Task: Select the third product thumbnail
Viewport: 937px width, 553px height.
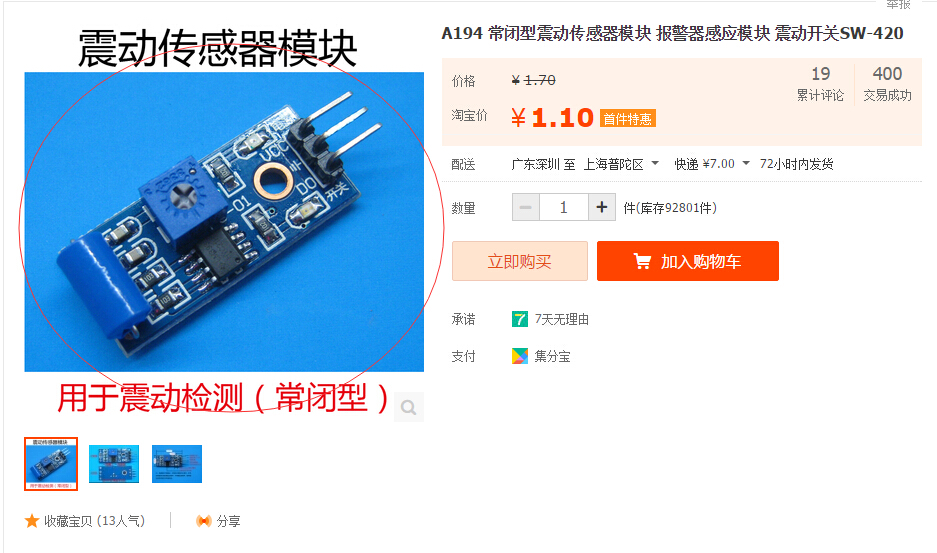Action: click(177, 464)
